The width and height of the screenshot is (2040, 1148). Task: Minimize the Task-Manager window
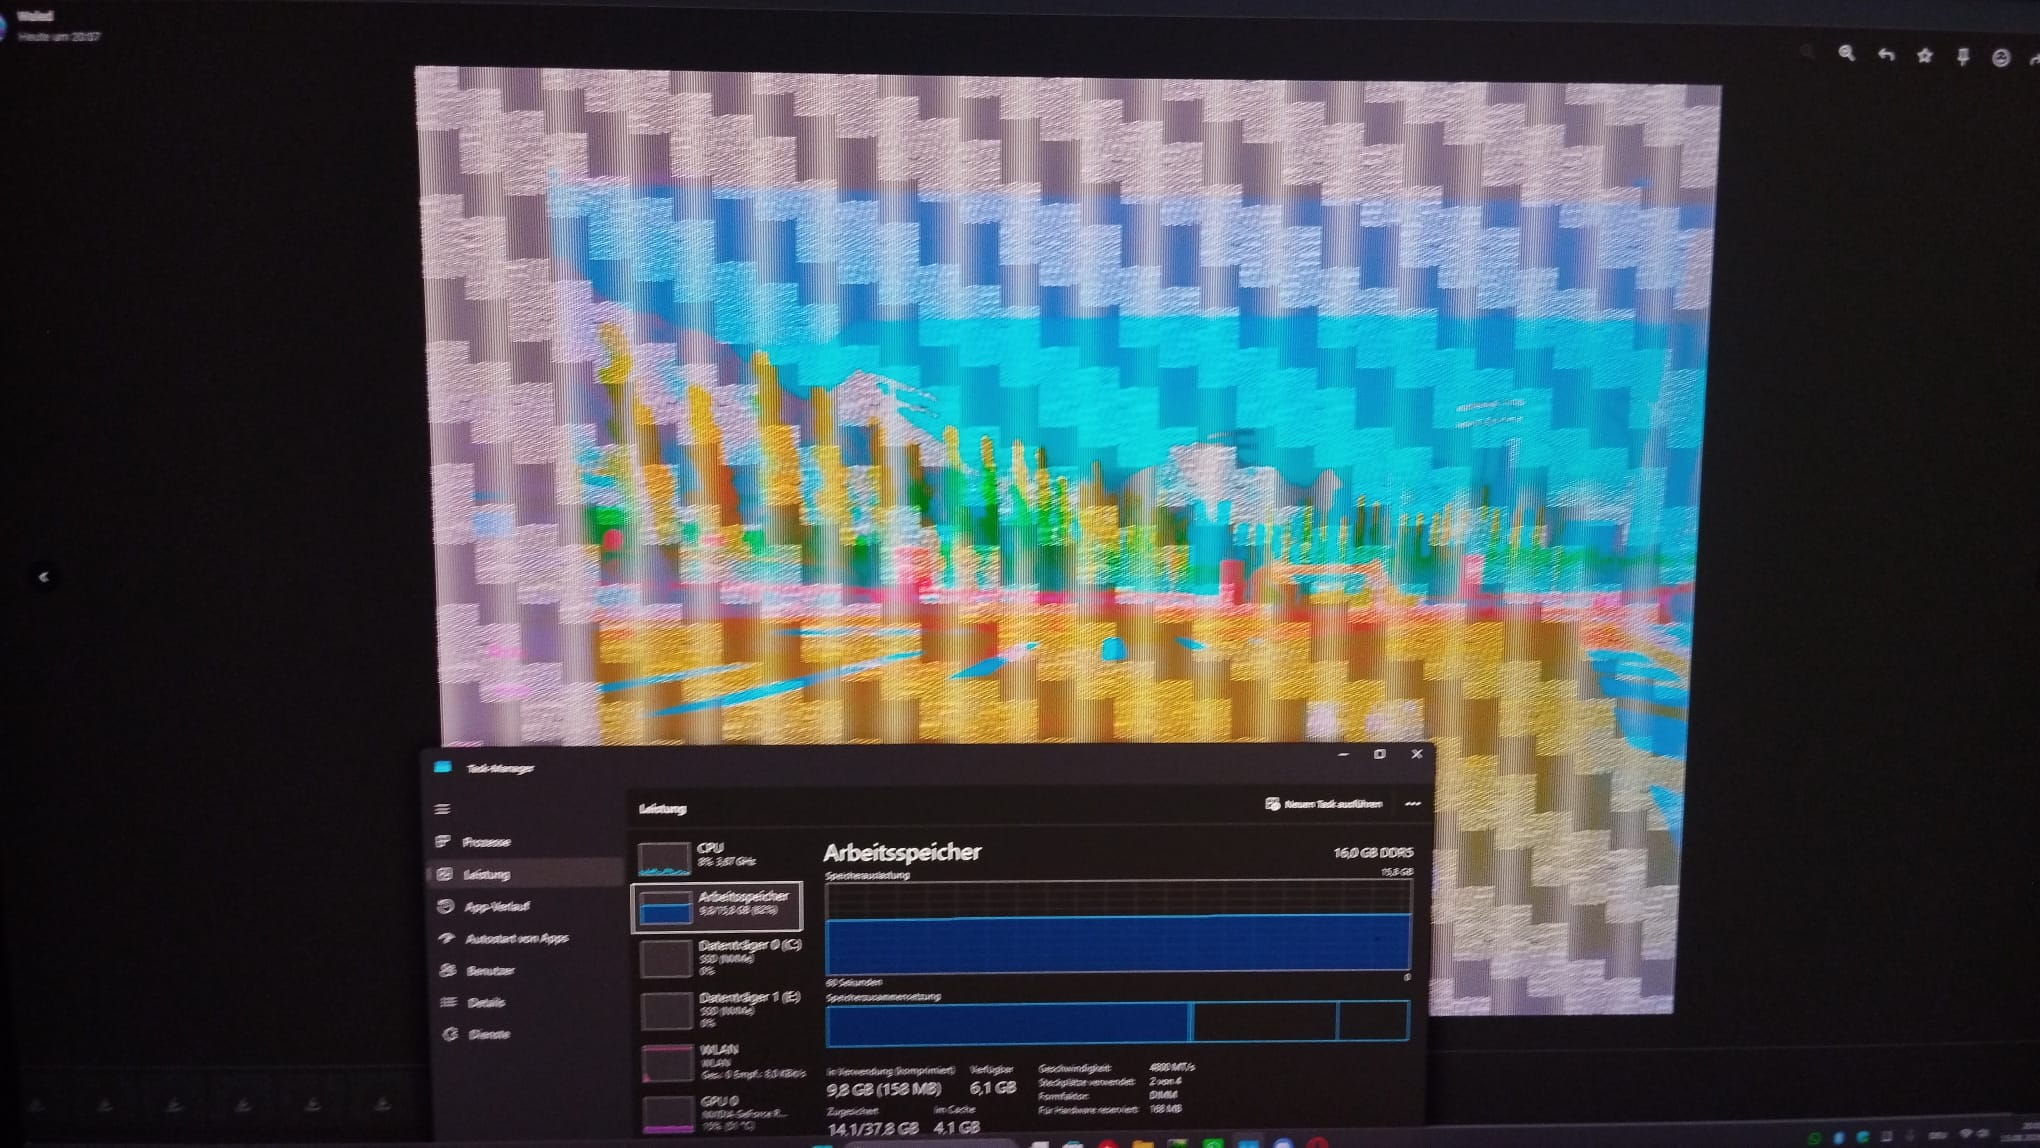(1343, 754)
